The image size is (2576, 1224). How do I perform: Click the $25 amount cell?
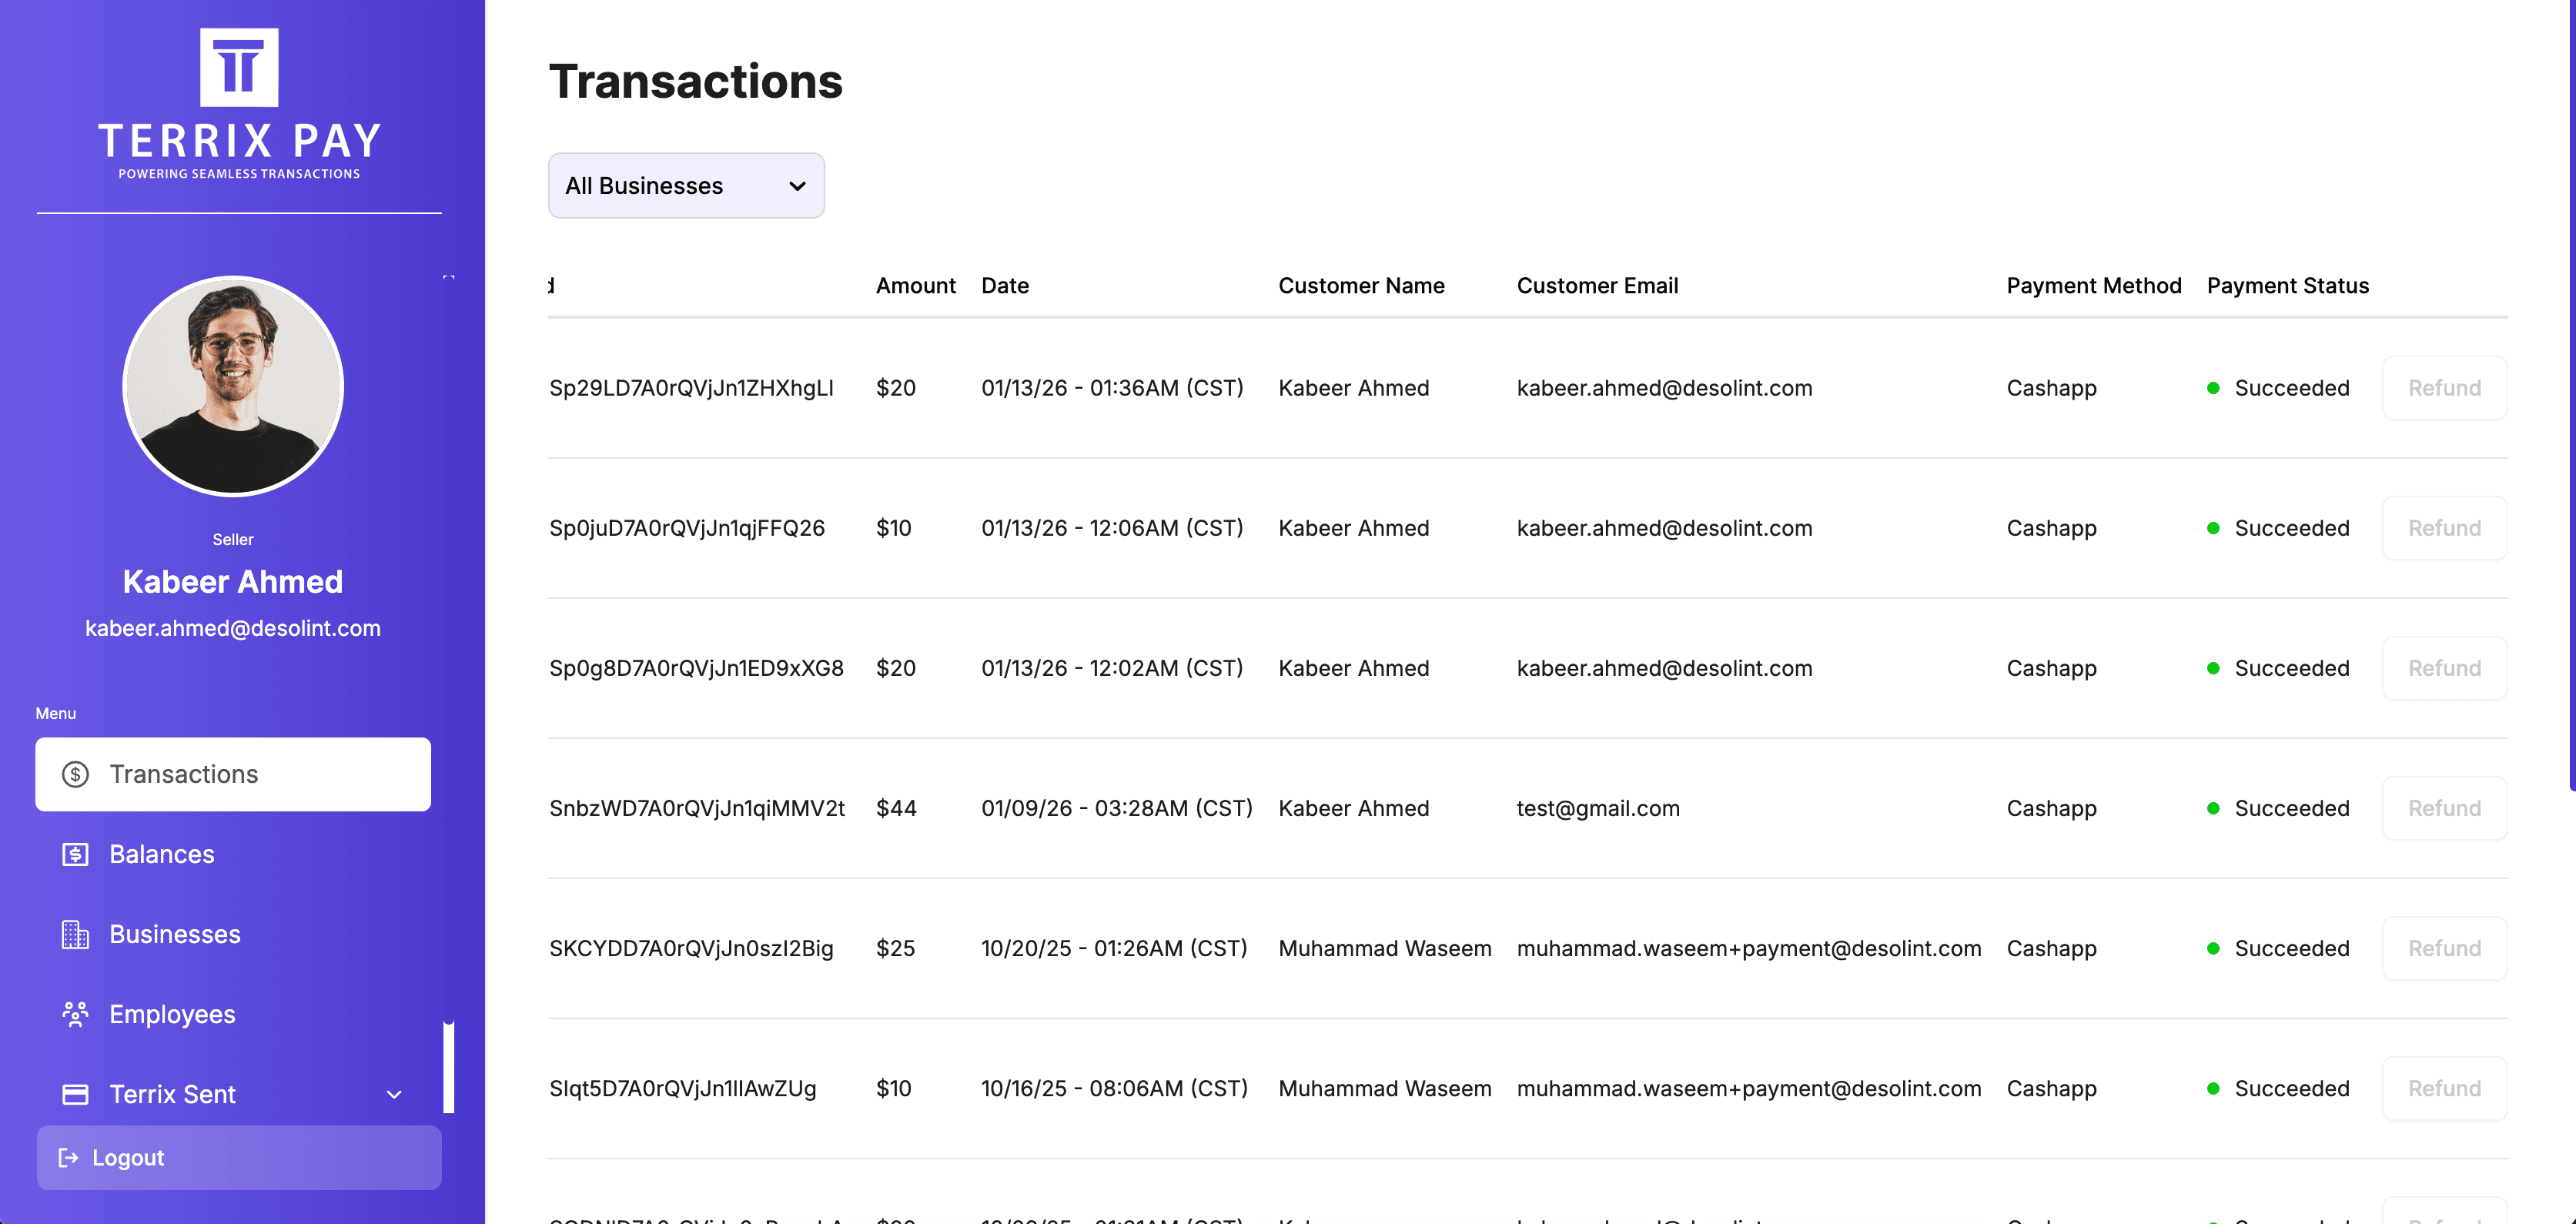[x=895, y=948]
